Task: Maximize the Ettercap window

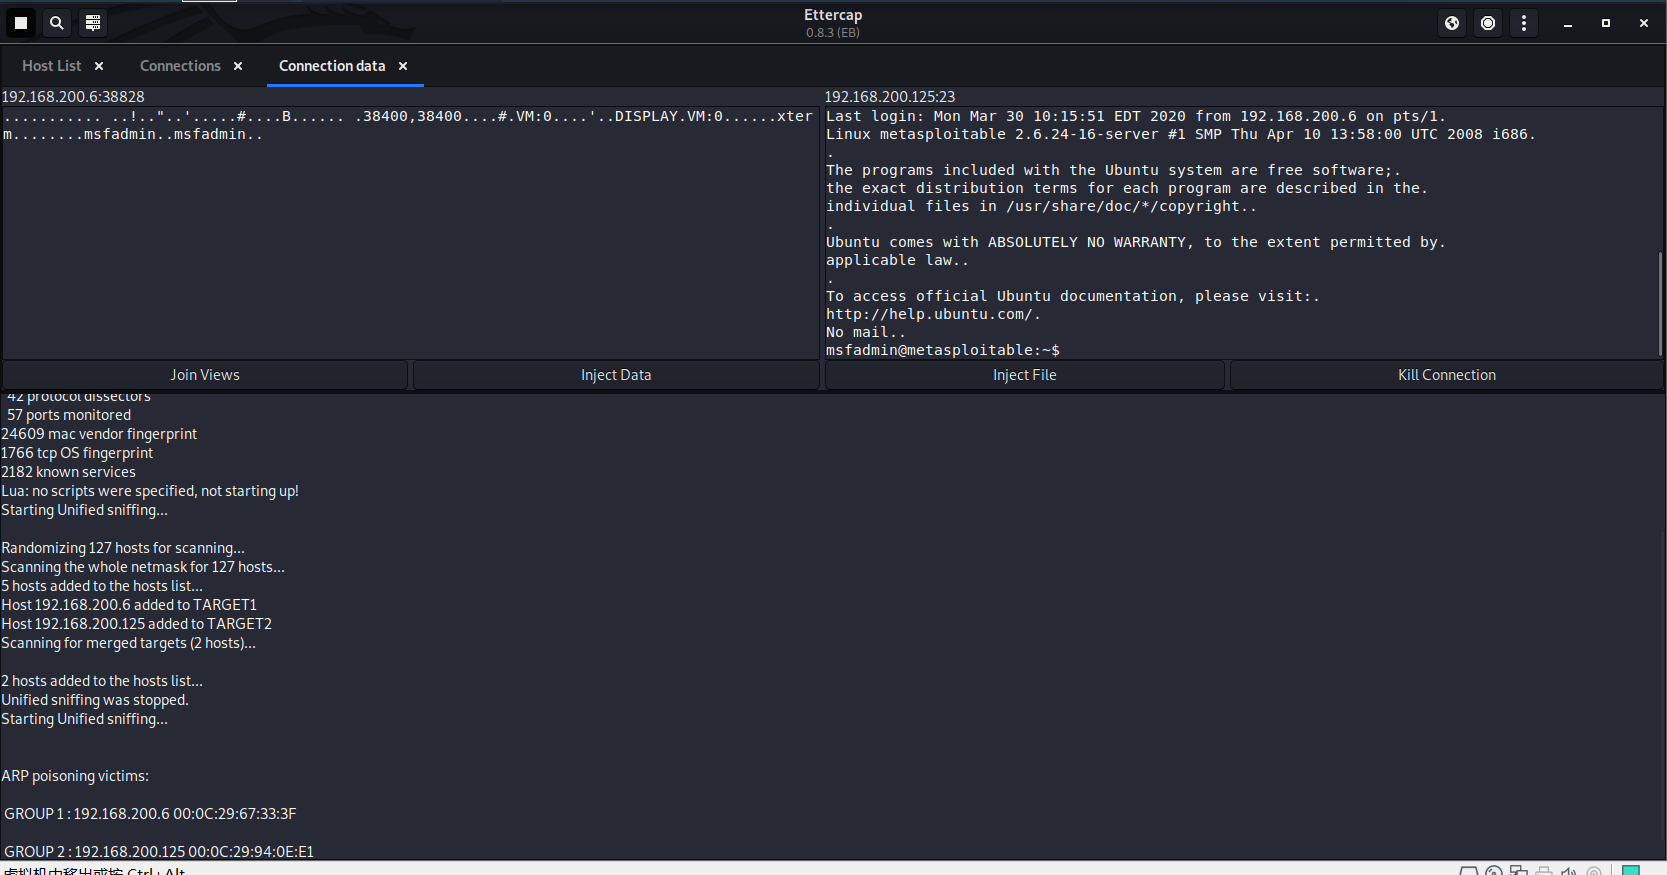Action: 1606,23
